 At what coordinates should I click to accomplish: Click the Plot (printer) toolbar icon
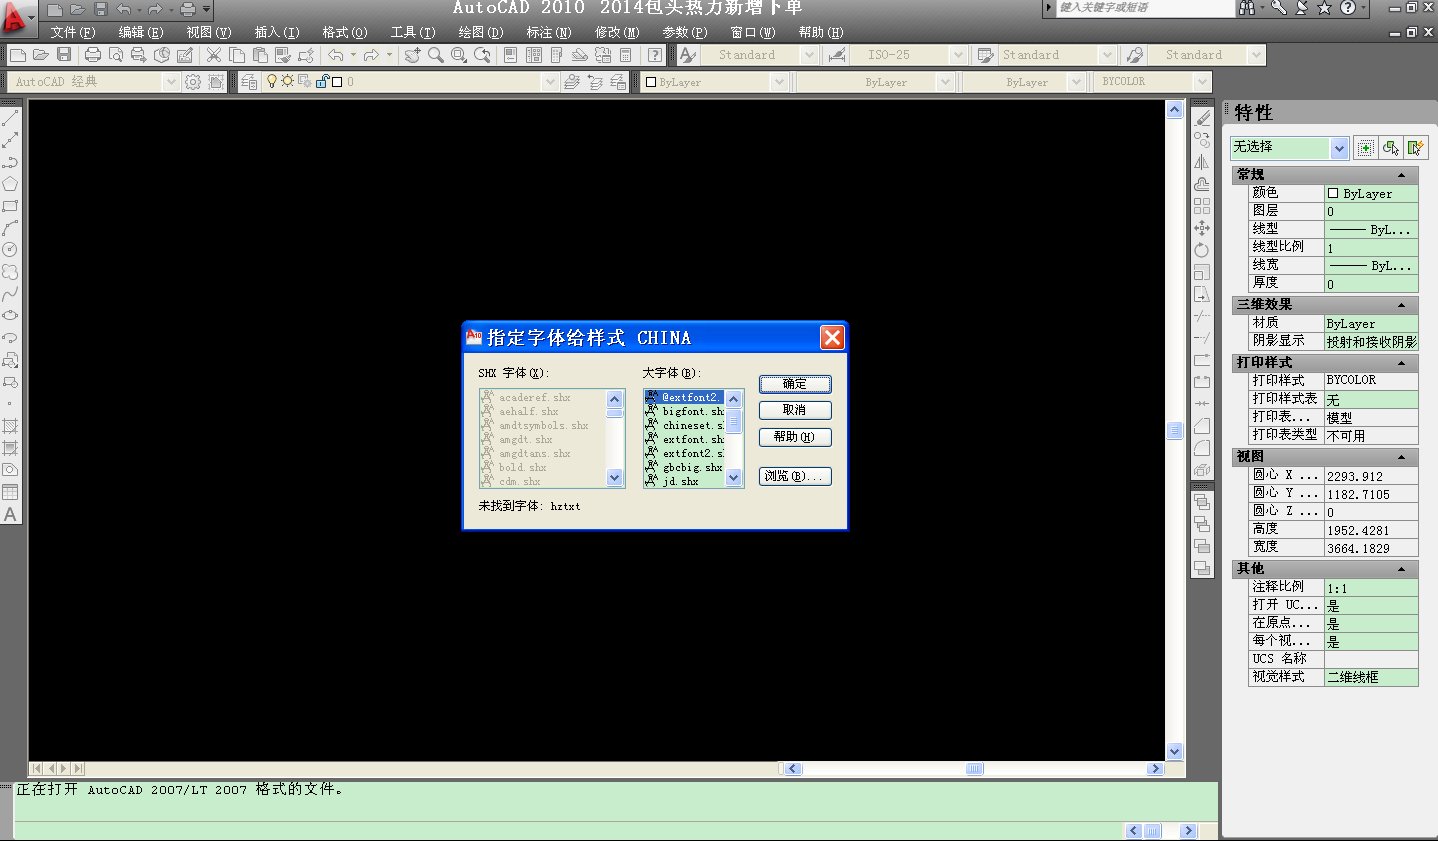point(93,55)
